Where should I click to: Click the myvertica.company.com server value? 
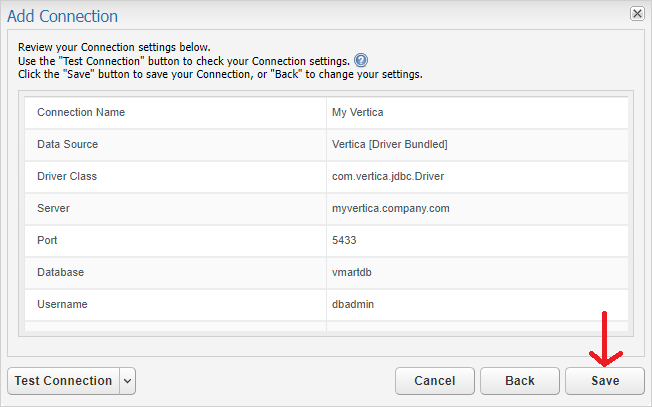coord(390,208)
